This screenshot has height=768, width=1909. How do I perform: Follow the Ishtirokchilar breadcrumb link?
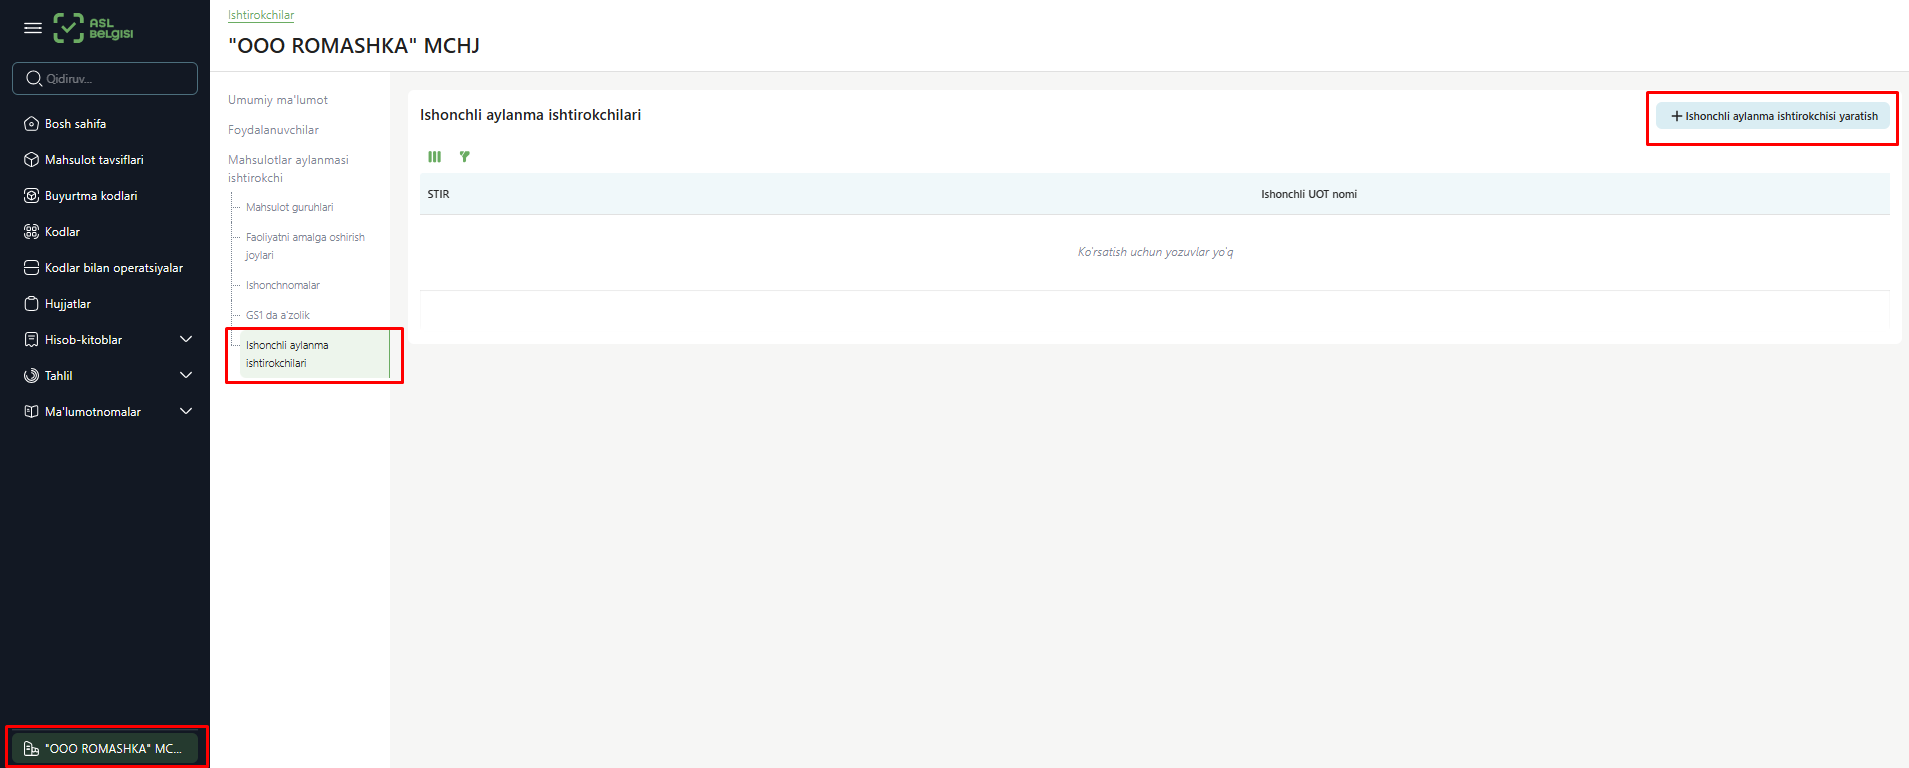click(261, 15)
